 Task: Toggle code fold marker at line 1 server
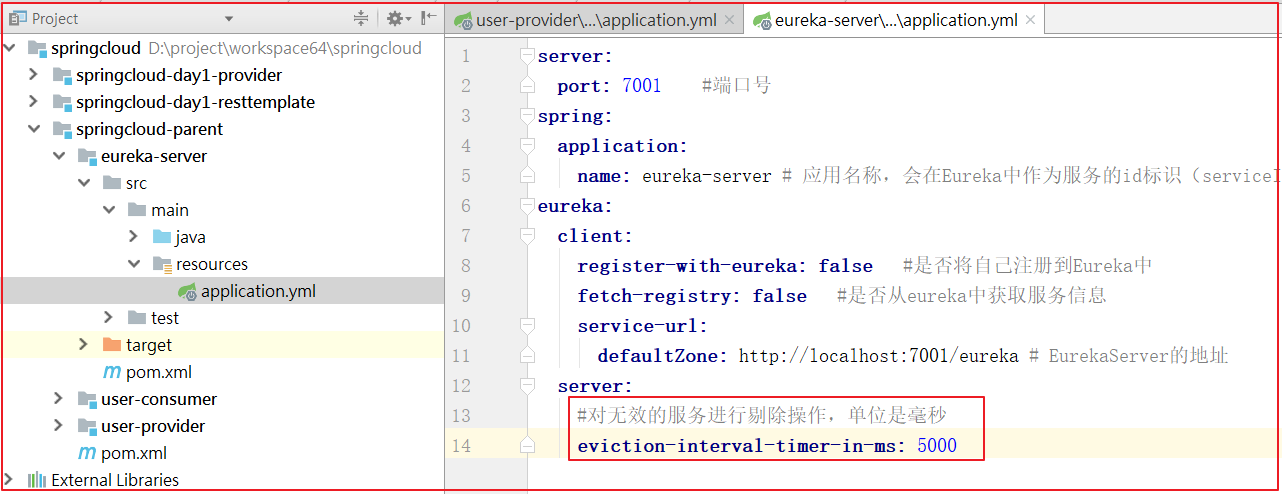(x=527, y=57)
